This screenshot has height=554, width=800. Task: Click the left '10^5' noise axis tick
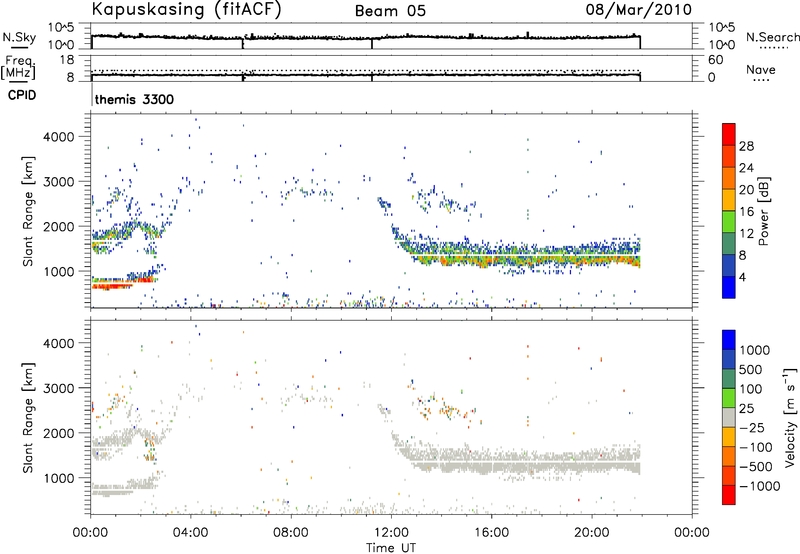point(61,28)
